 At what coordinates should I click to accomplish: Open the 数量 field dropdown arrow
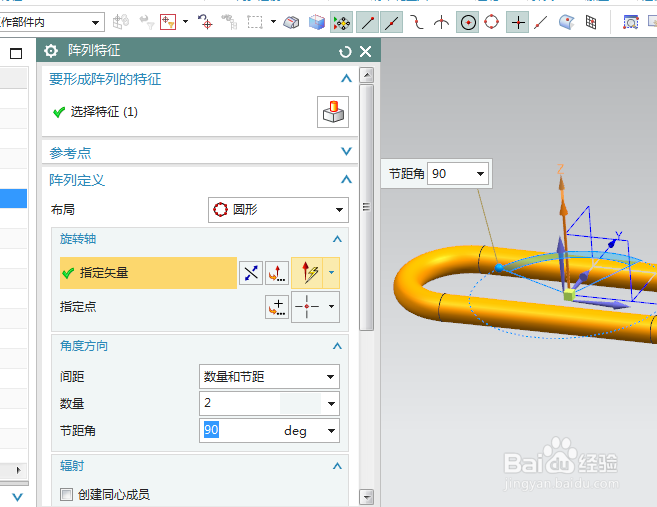coord(331,404)
